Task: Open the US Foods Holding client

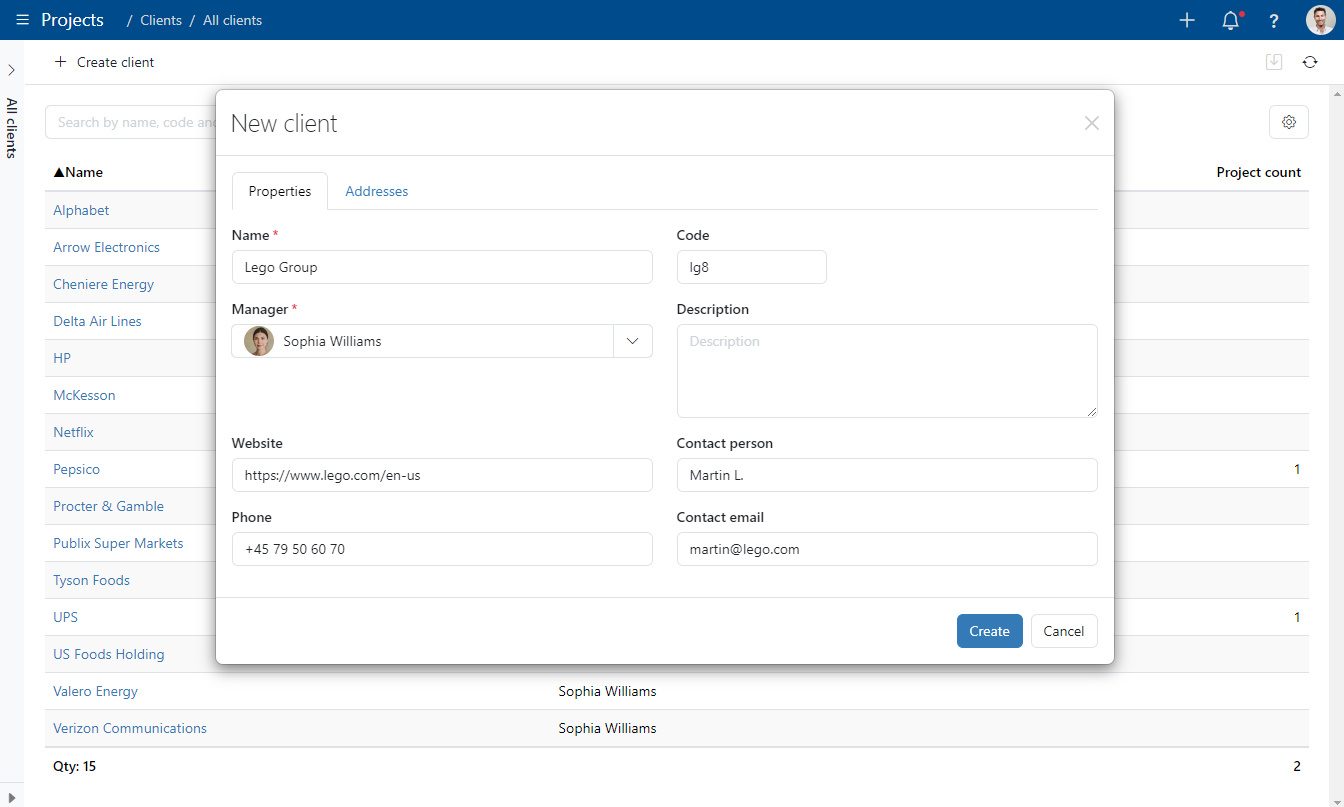Action: [x=108, y=654]
